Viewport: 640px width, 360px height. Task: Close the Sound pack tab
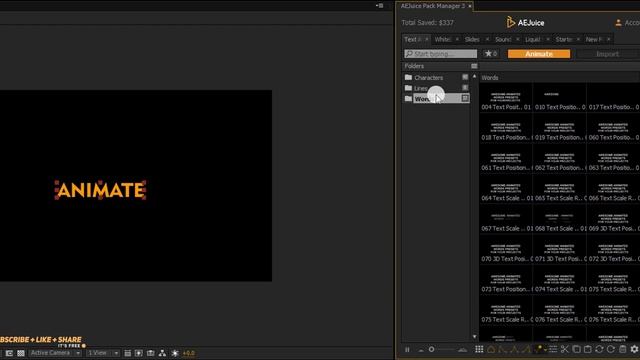518,39
